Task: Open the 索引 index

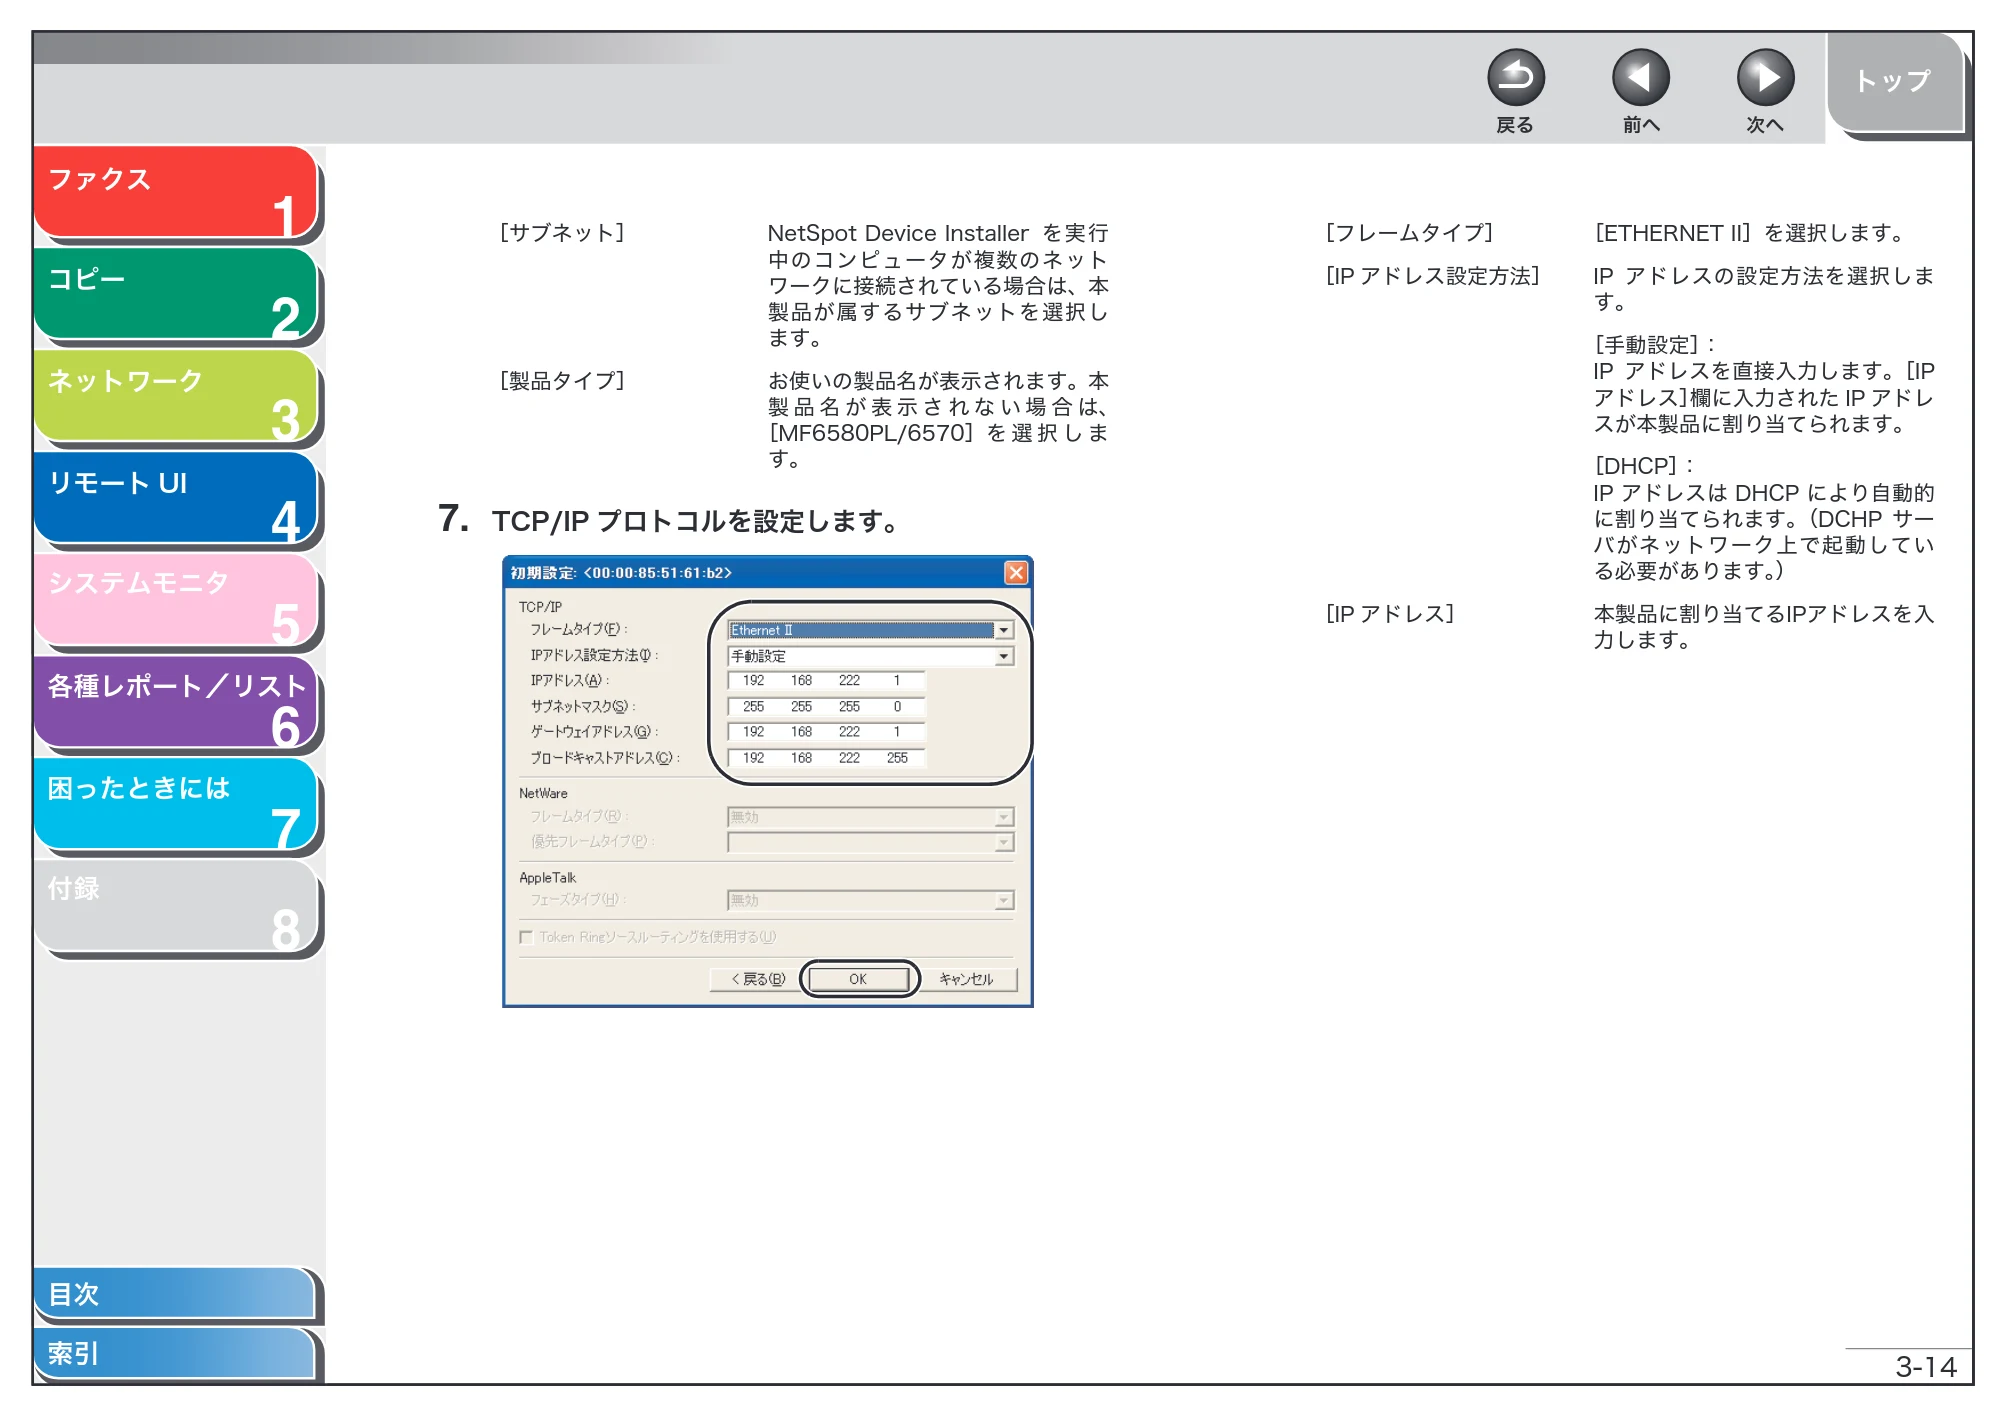Action: pyautogui.click(x=174, y=1353)
